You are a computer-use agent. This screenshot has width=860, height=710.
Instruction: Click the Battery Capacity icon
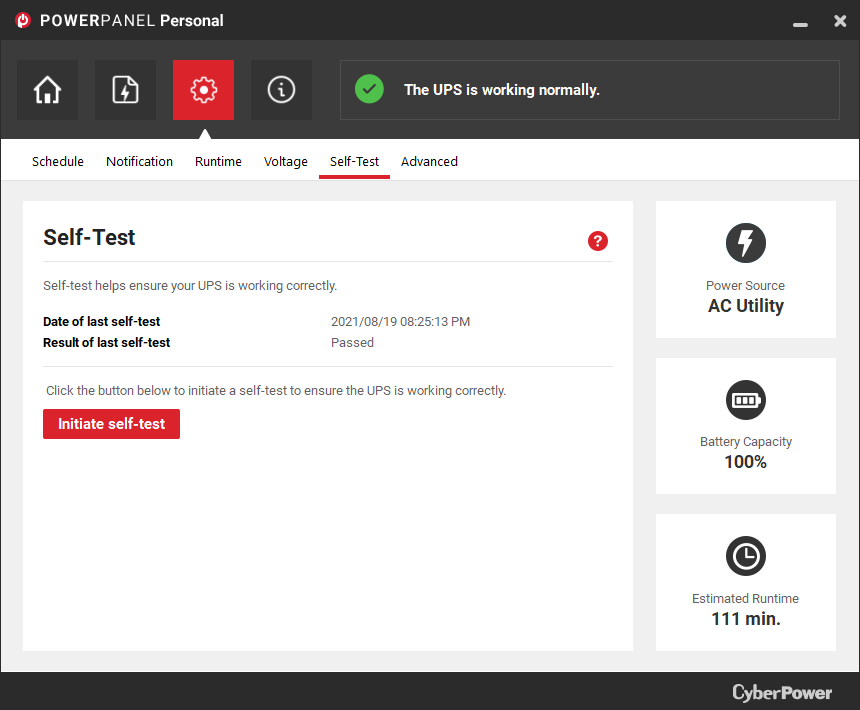(746, 400)
